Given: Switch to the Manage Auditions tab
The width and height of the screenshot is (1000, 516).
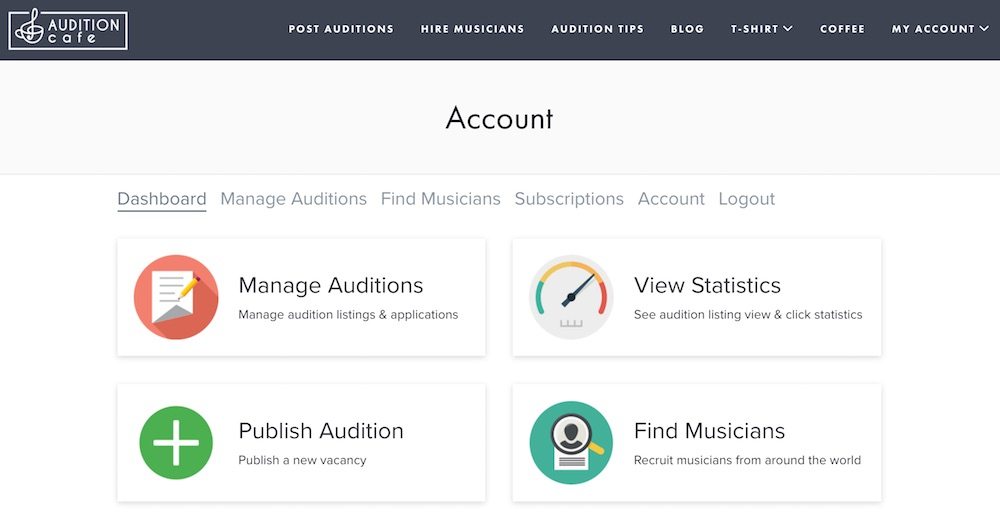Looking at the screenshot, I should click(x=293, y=199).
